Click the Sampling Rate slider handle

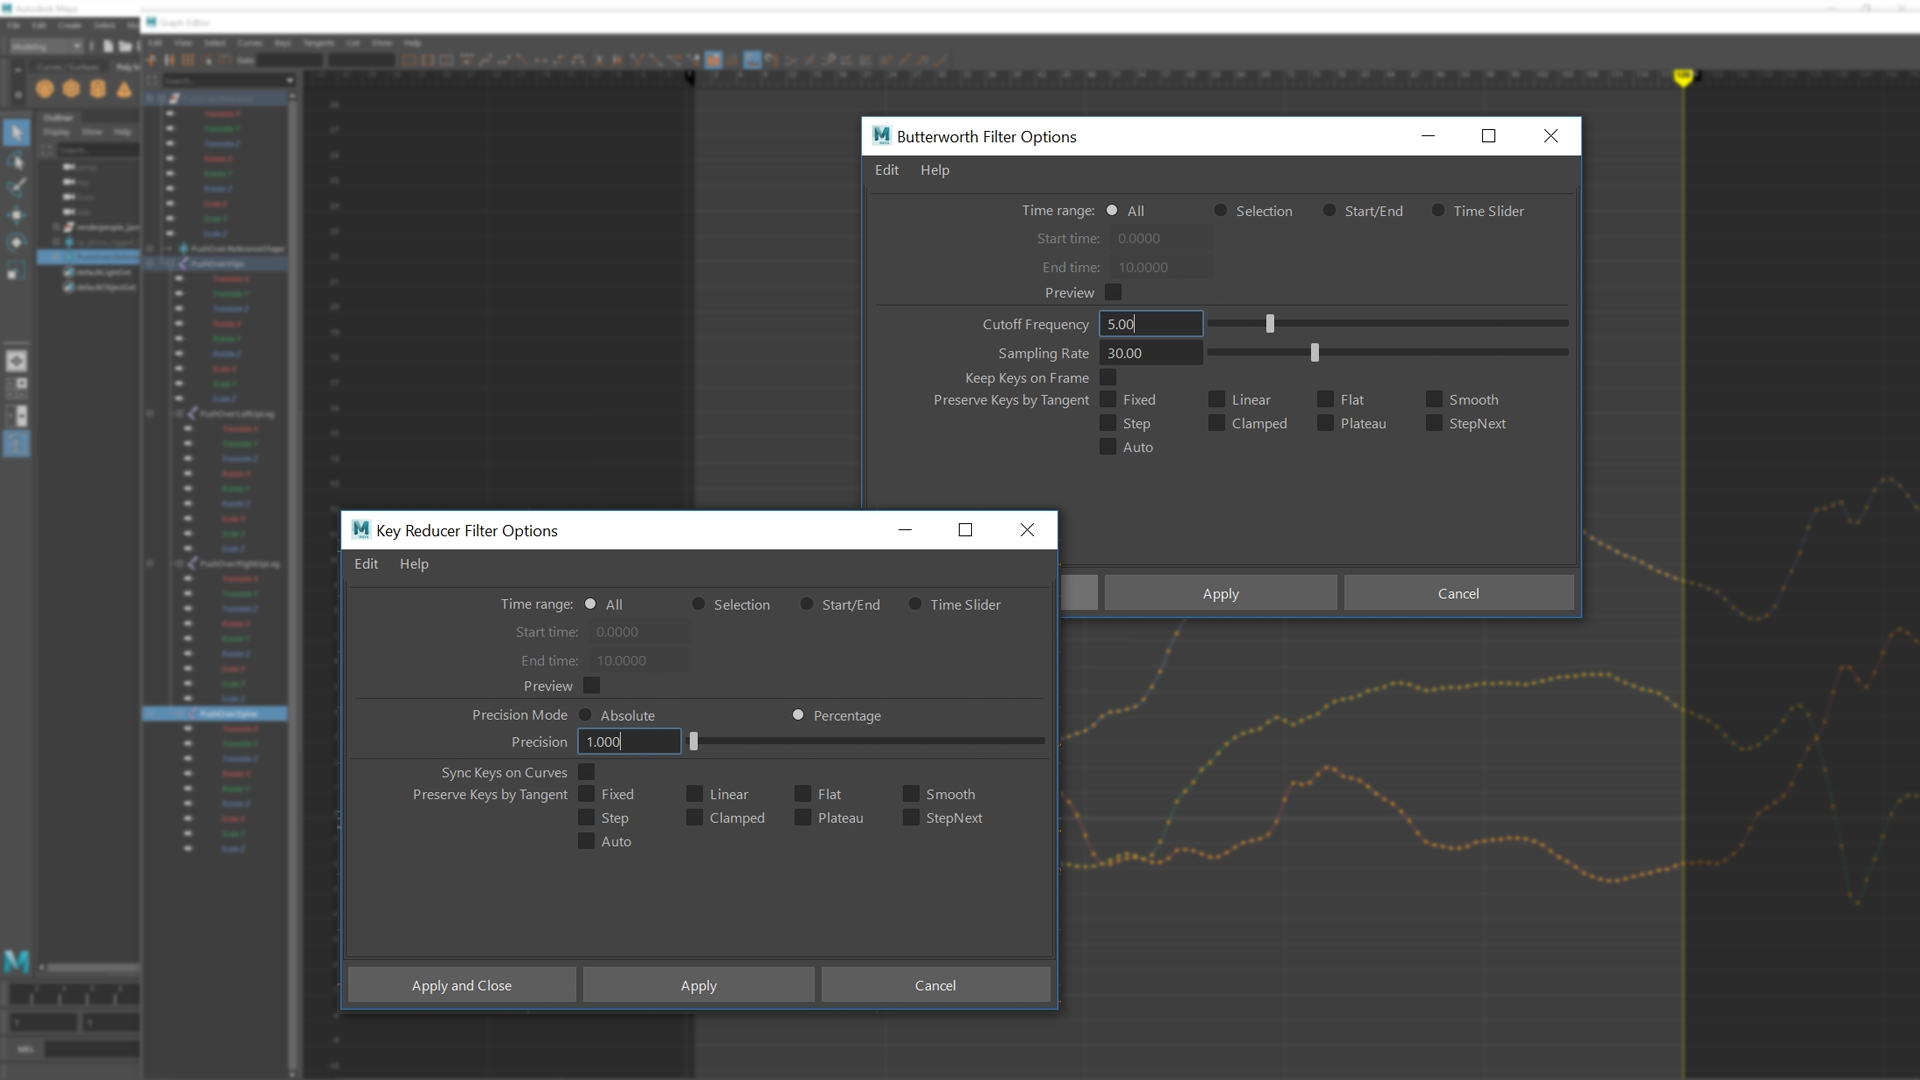(x=1314, y=352)
